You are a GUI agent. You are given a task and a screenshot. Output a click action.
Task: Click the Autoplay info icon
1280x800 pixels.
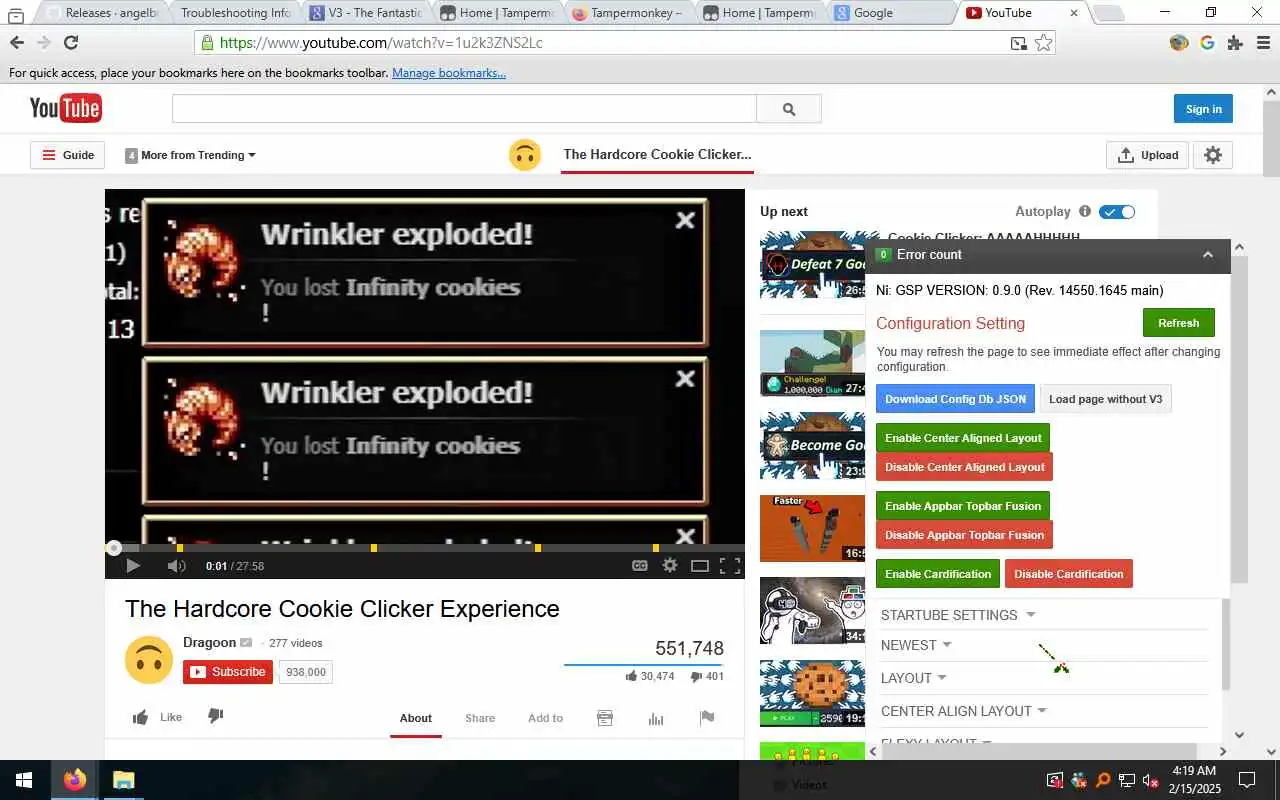click(x=1085, y=212)
